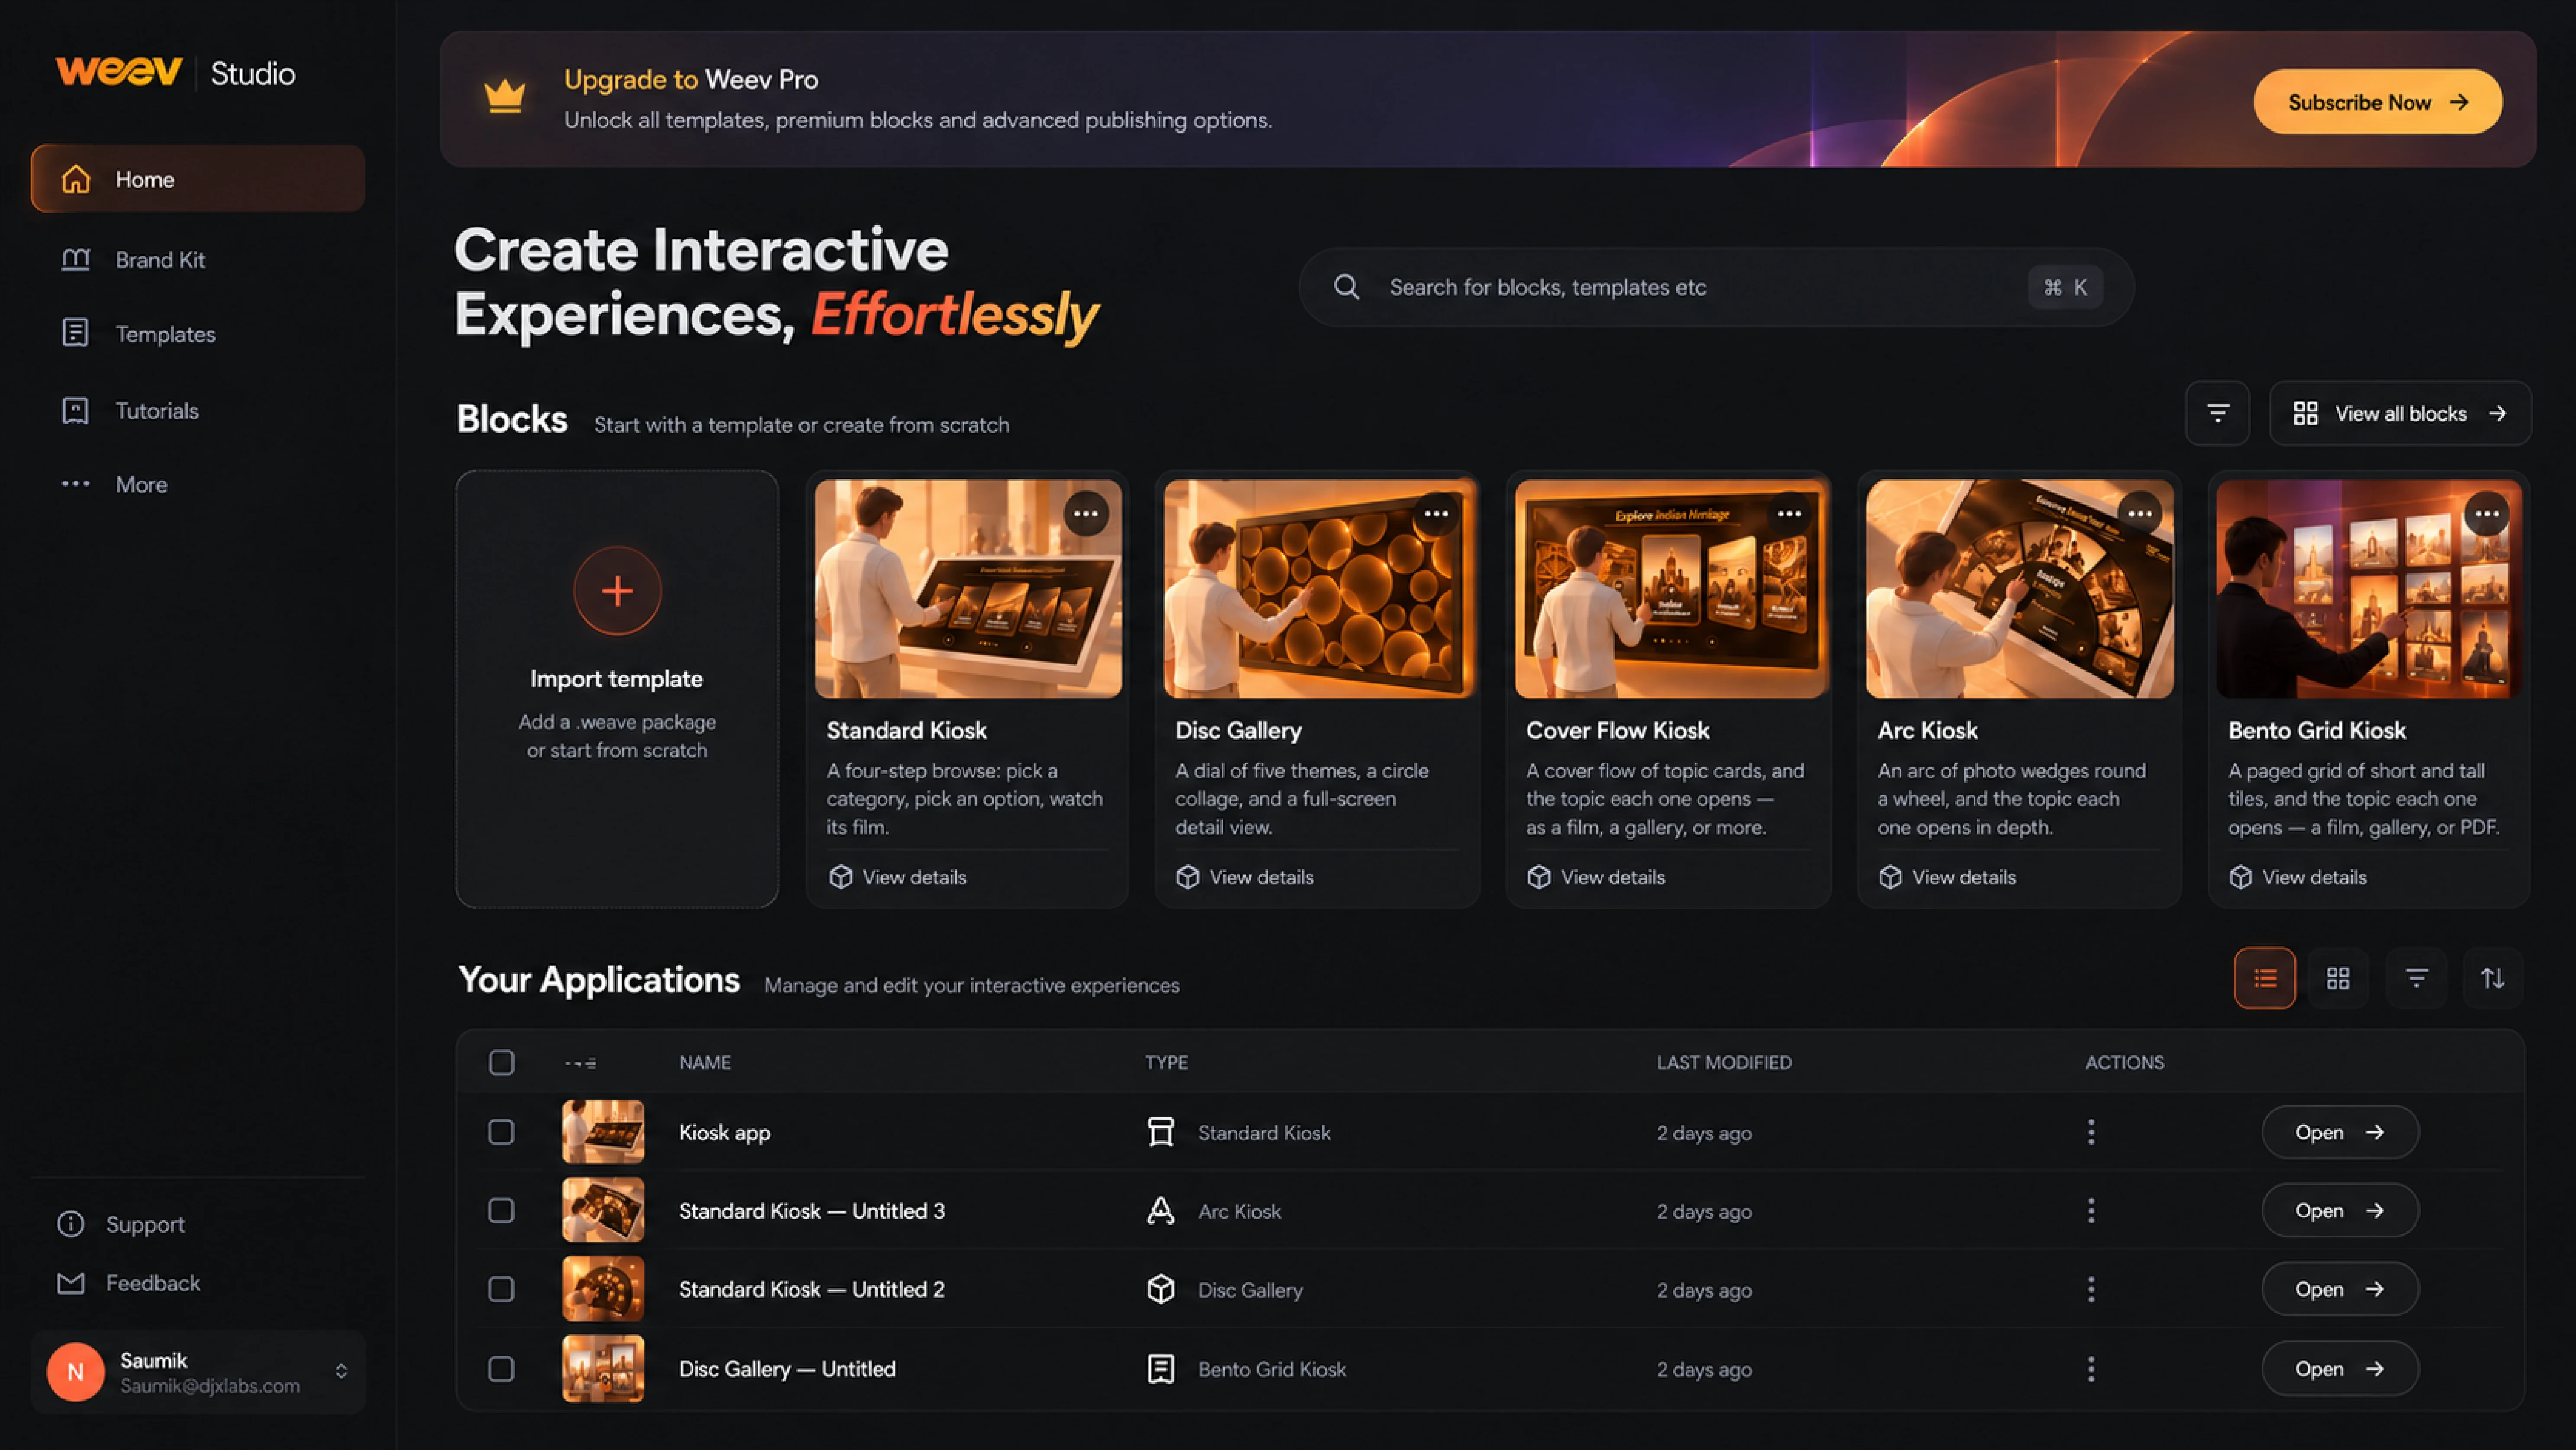This screenshot has width=2576, height=1450.
Task: Open the three-dot menu on the Arc Kiosk card
Action: tap(2139, 514)
